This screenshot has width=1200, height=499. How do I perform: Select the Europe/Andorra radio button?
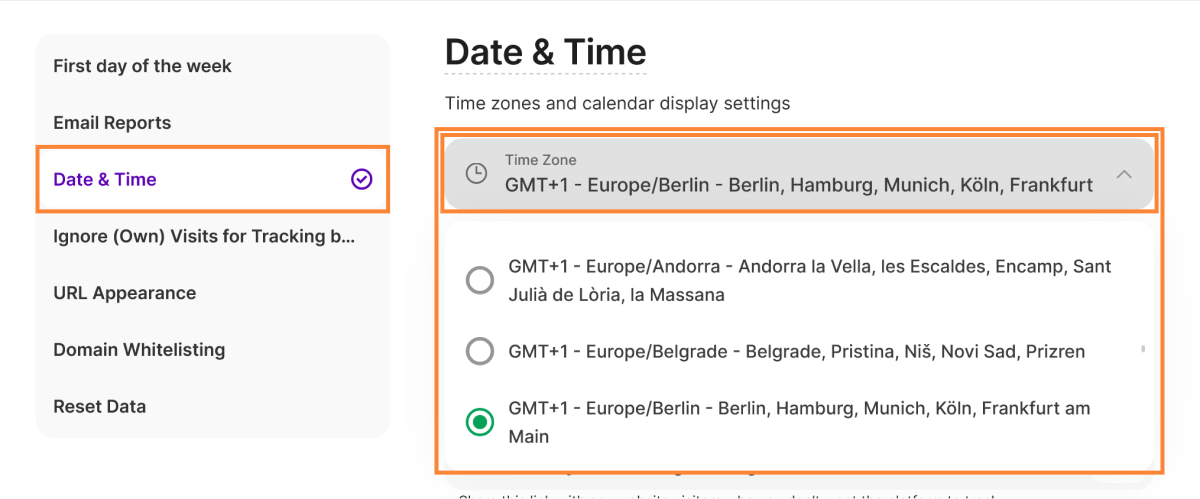click(480, 281)
